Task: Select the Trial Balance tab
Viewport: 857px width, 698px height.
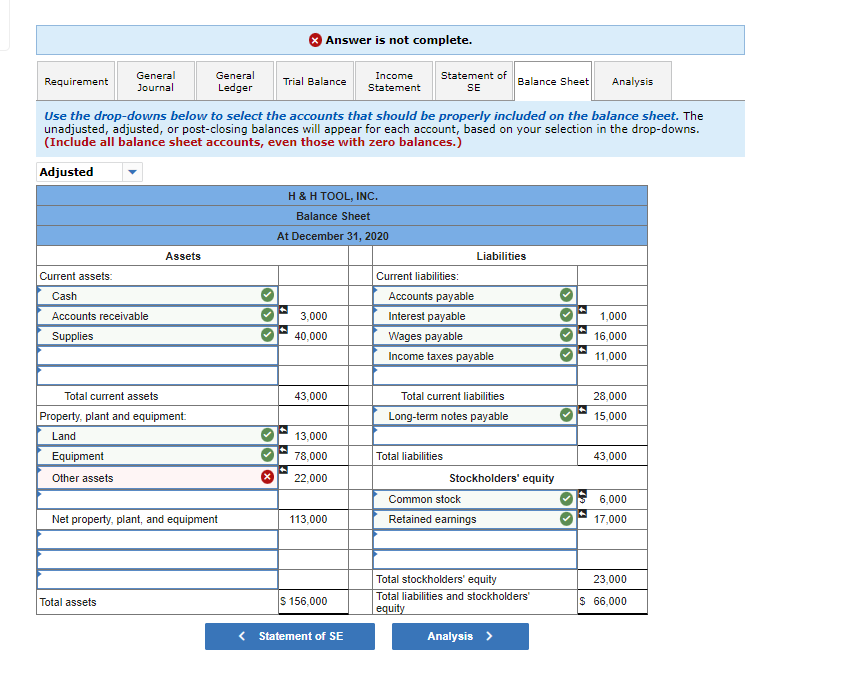Action: click(314, 80)
